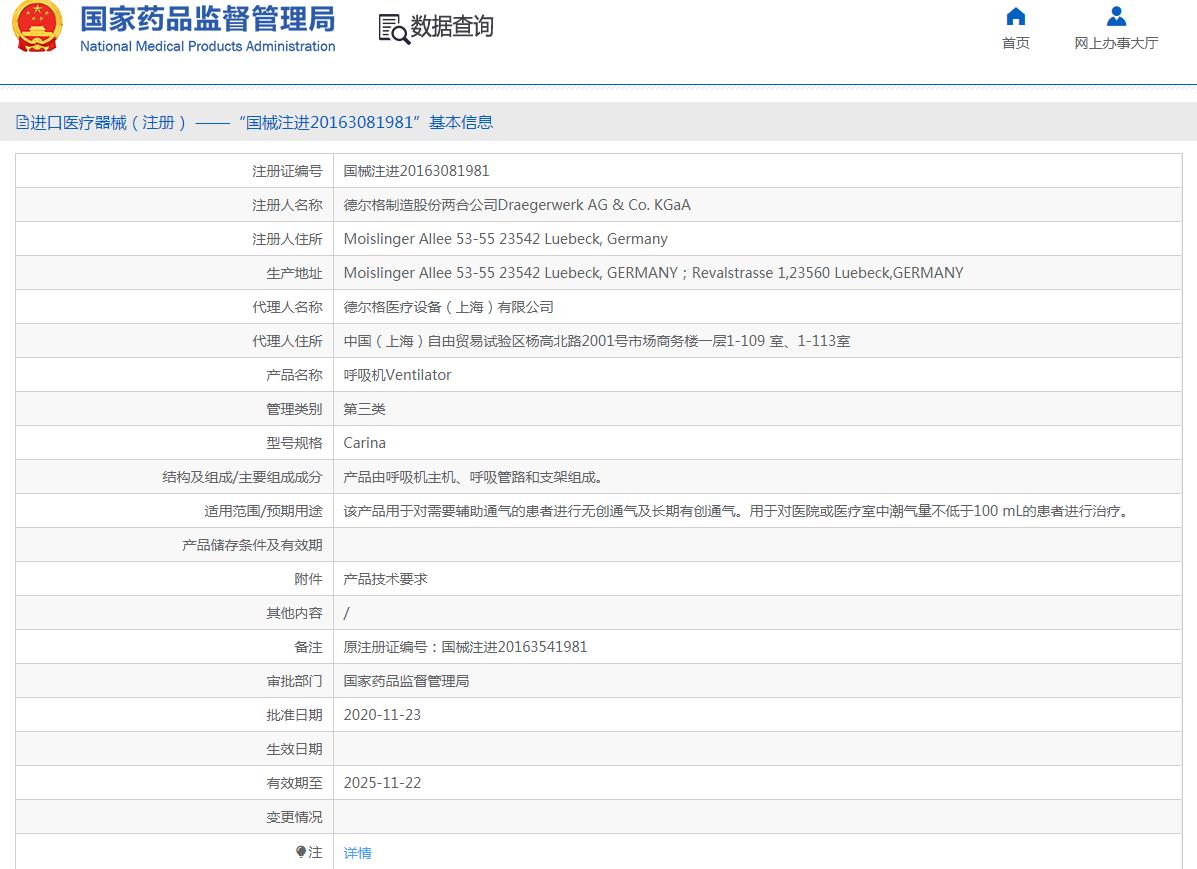Click the national emblem logo

(37, 27)
